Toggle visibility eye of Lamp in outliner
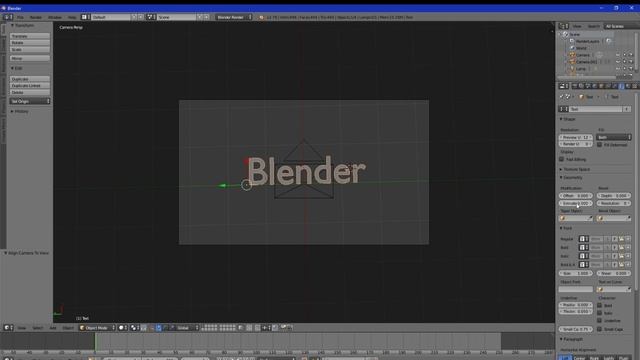The height and width of the screenshot is (360, 640). pyautogui.click(x=618, y=69)
